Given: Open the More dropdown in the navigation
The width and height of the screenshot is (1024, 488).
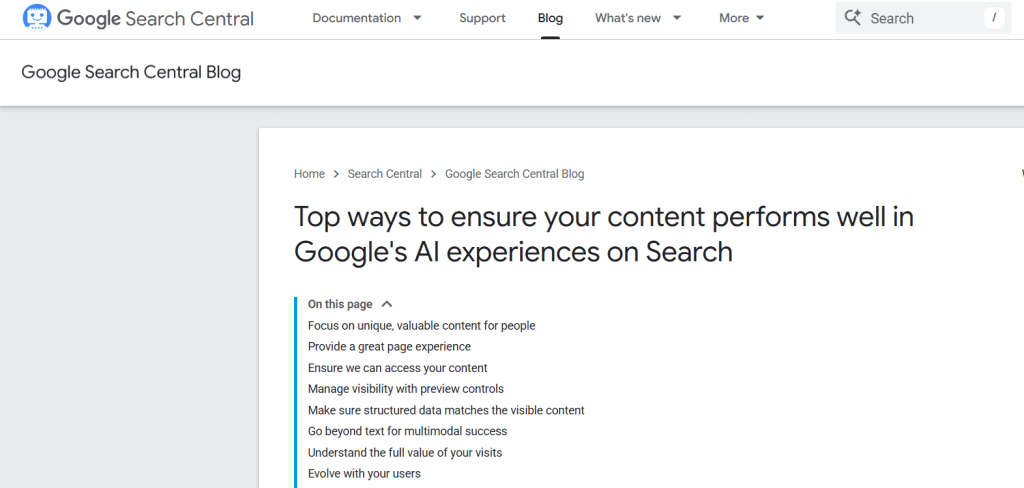Looking at the screenshot, I should point(741,18).
